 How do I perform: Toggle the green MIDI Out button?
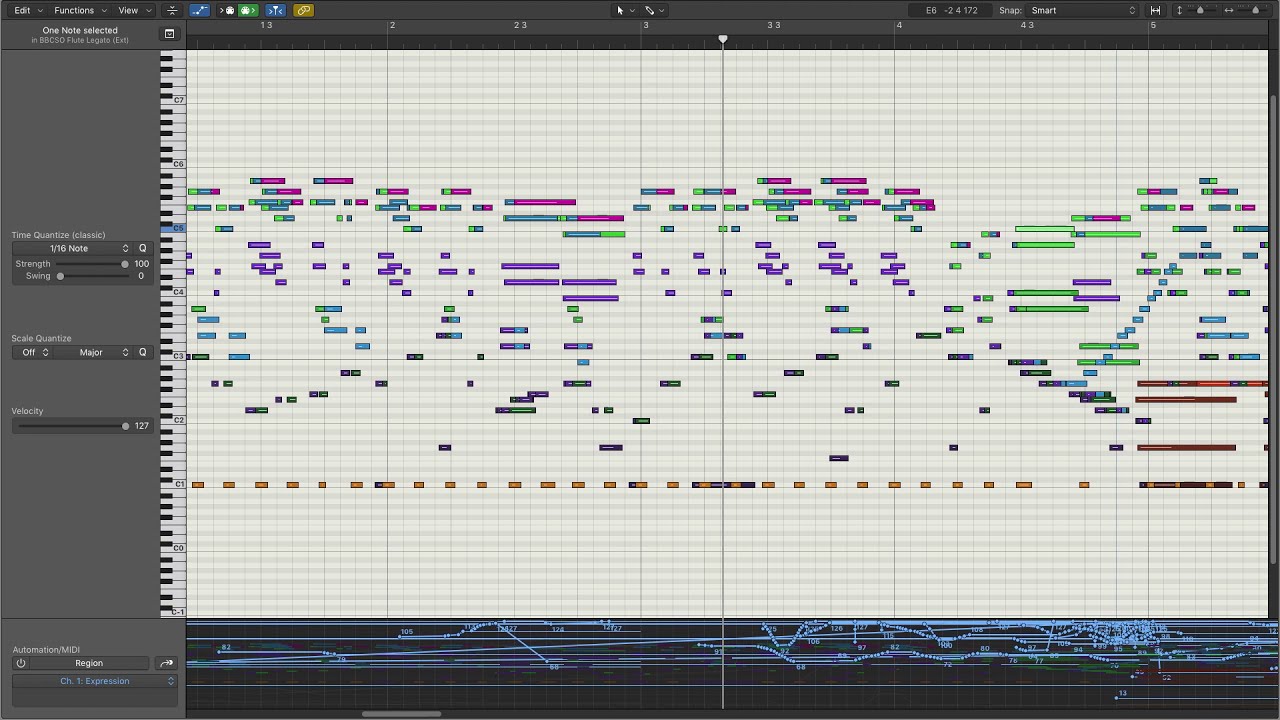tap(248, 10)
